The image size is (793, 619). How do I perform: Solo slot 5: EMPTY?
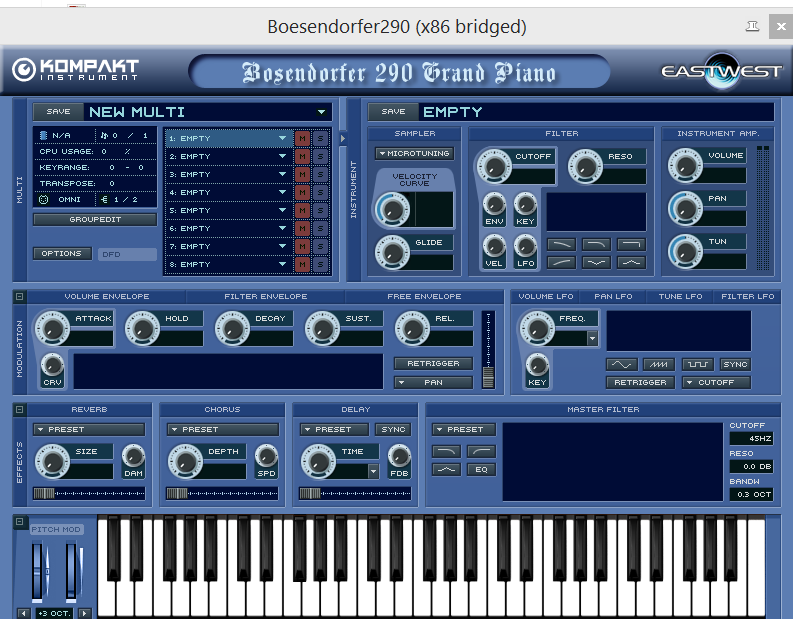[x=320, y=210]
